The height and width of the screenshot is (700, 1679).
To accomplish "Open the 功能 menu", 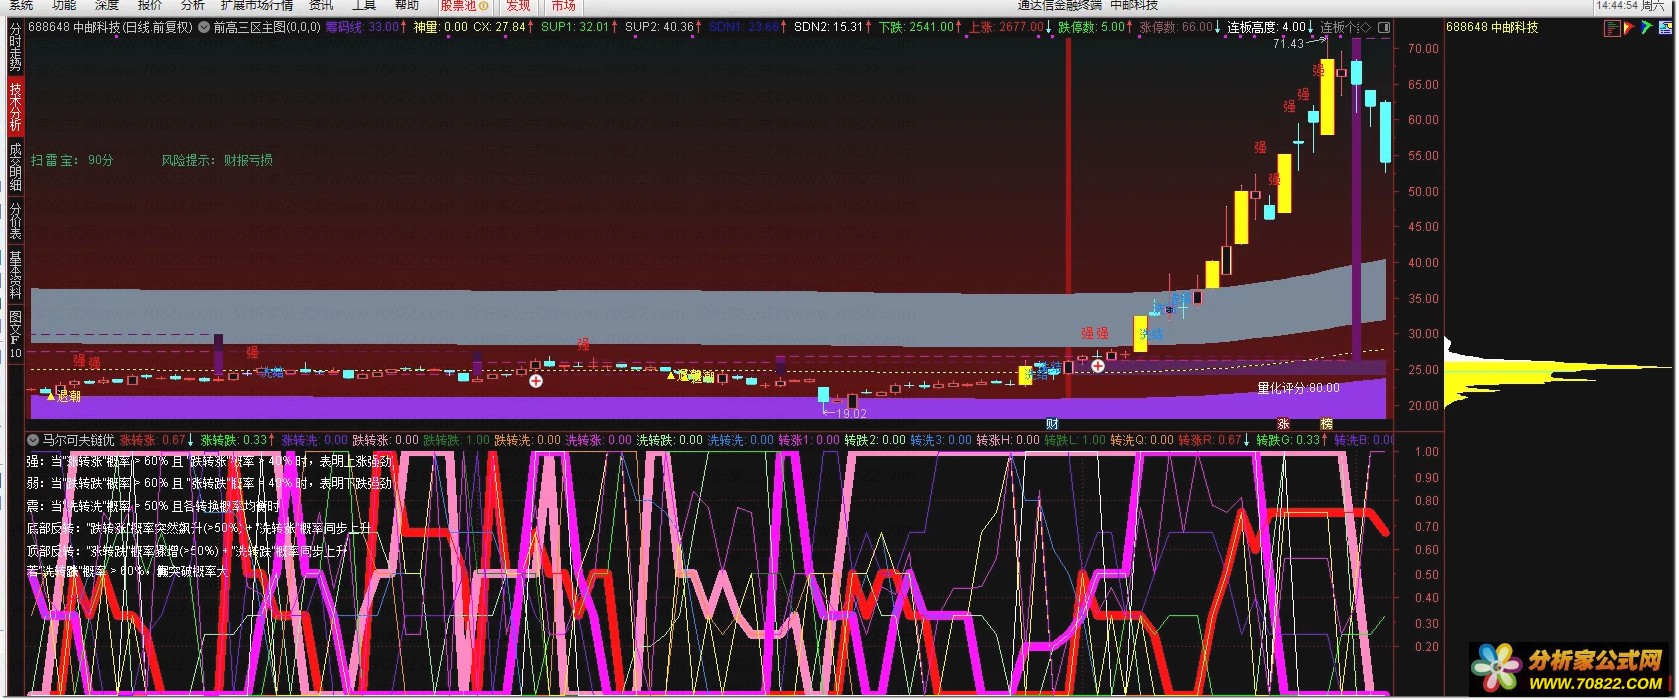I will (x=64, y=5).
